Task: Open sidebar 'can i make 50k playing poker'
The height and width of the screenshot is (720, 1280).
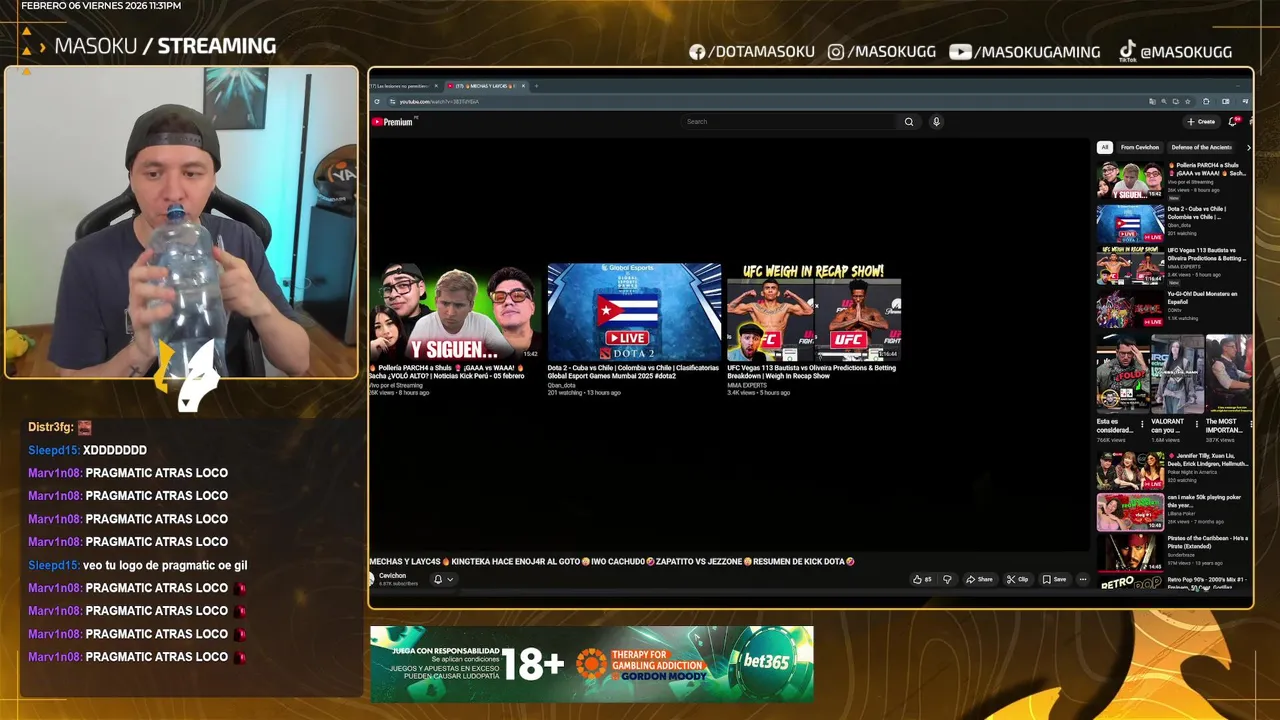Action: pyautogui.click(x=1172, y=512)
